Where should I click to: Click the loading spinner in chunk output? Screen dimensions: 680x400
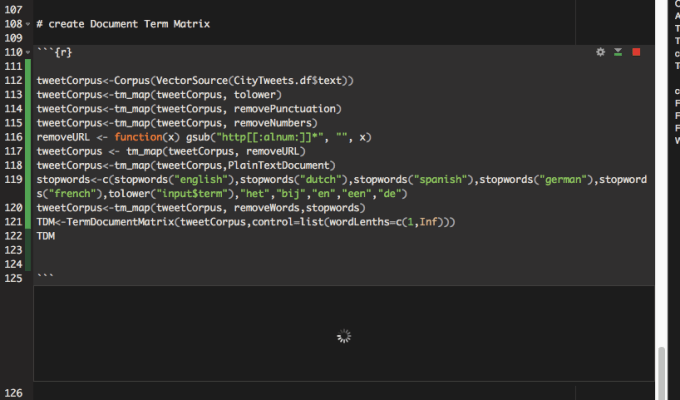[x=344, y=336]
